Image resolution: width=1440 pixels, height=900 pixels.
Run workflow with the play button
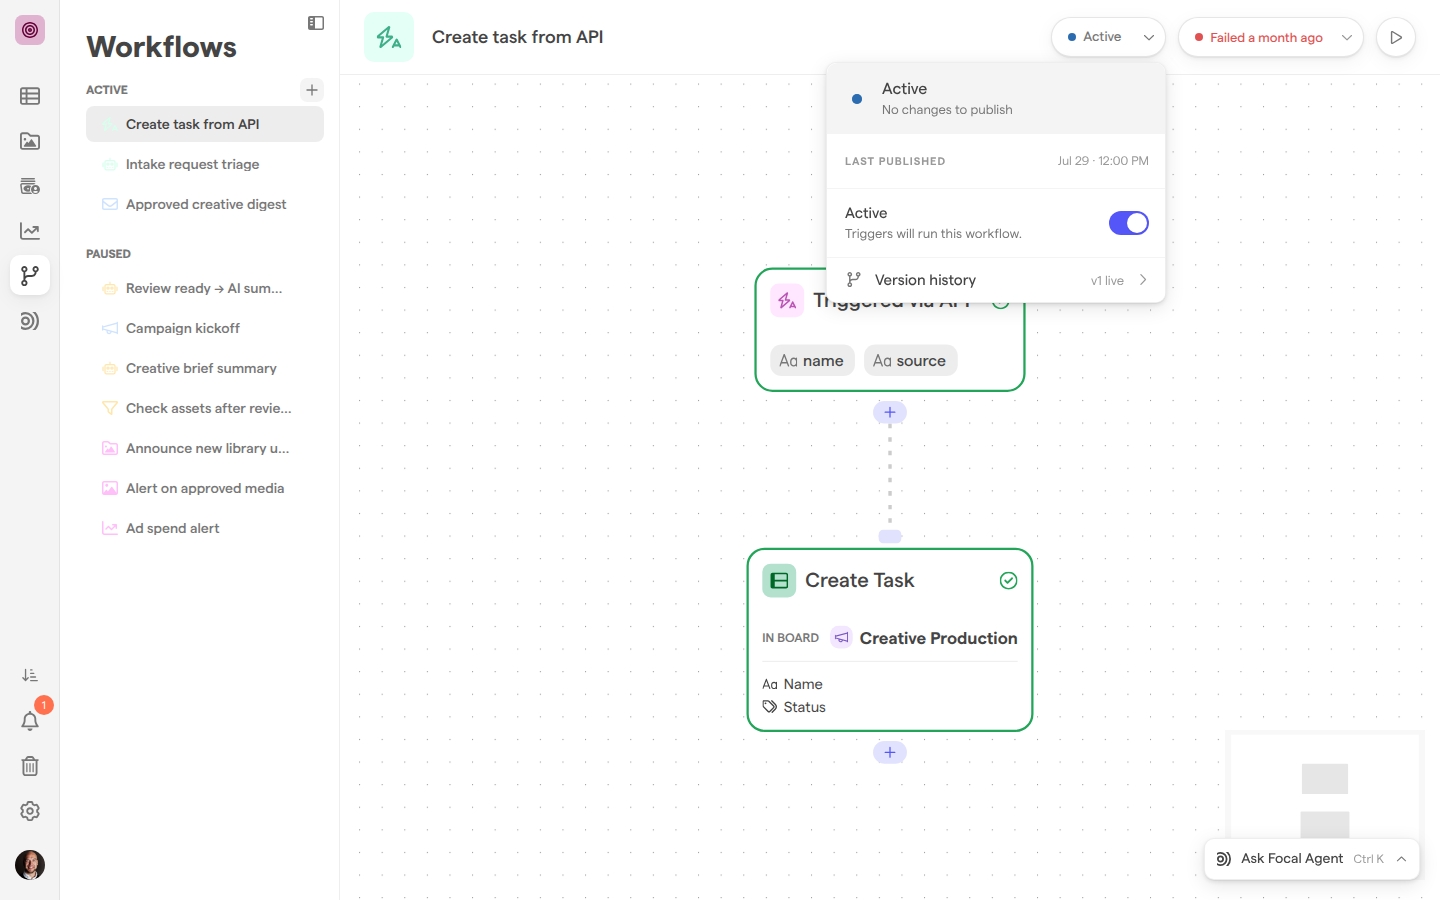(1396, 37)
